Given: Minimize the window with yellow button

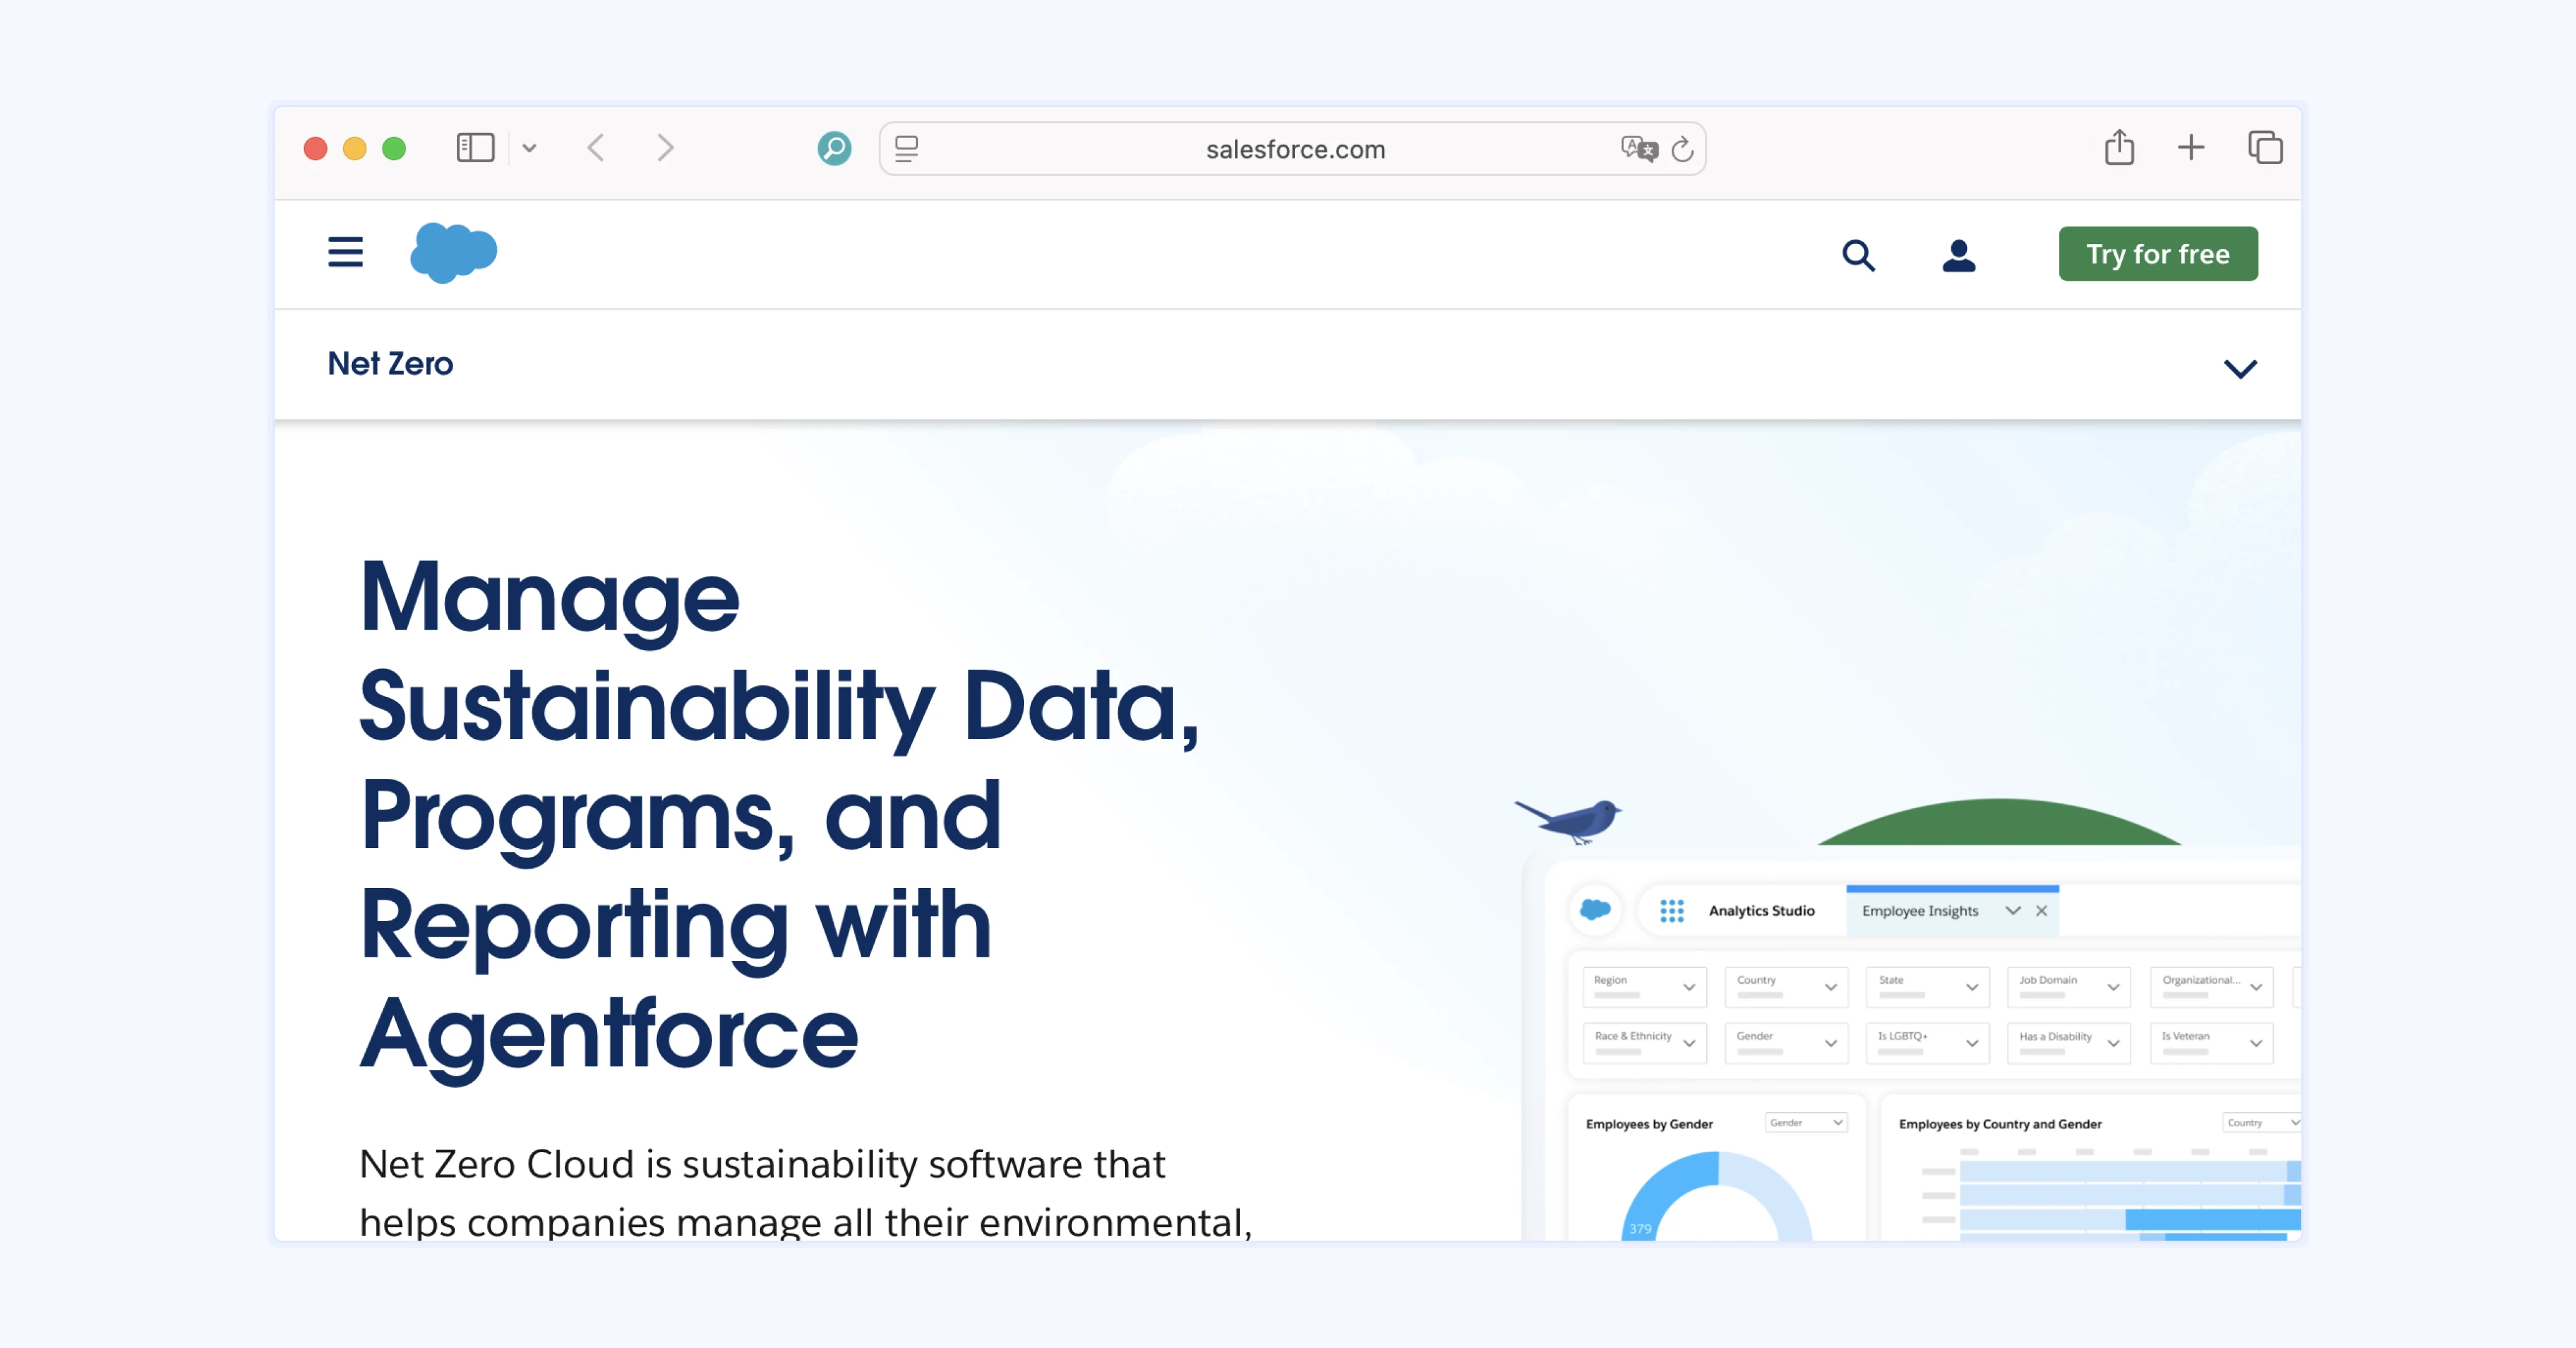Looking at the screenshot, I should point(354,148).
